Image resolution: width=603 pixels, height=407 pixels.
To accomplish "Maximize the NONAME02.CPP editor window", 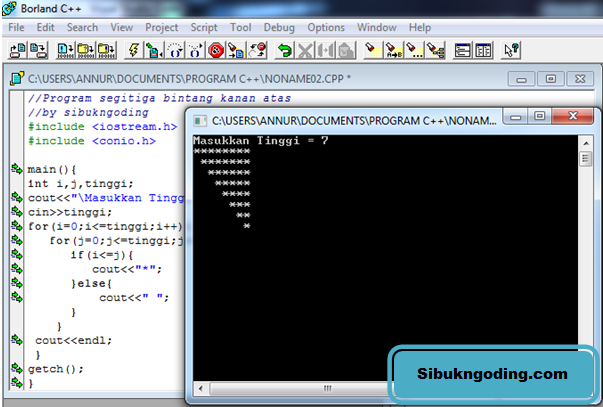I will [551, 79].
